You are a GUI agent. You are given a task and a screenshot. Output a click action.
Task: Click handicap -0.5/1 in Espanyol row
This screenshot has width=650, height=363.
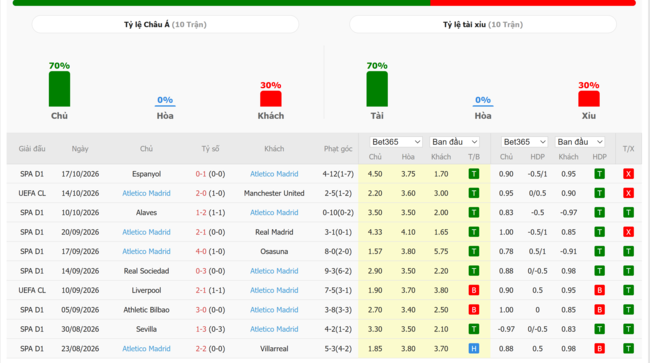[x=537, y=174]
